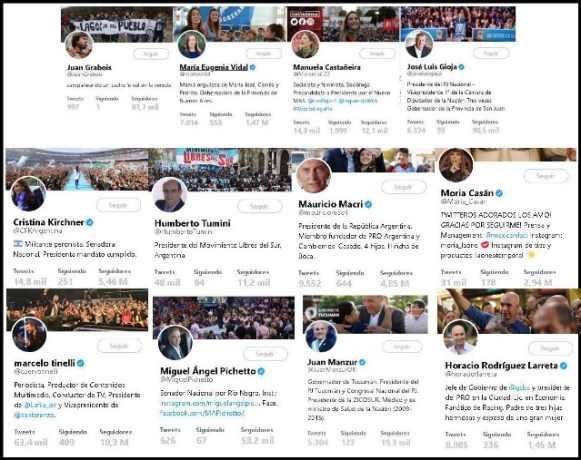The width and height of the screenshot is (581, 460).
Task: Click Seguir on Humberto Tumini's card
Action: (x=259, y=206)
